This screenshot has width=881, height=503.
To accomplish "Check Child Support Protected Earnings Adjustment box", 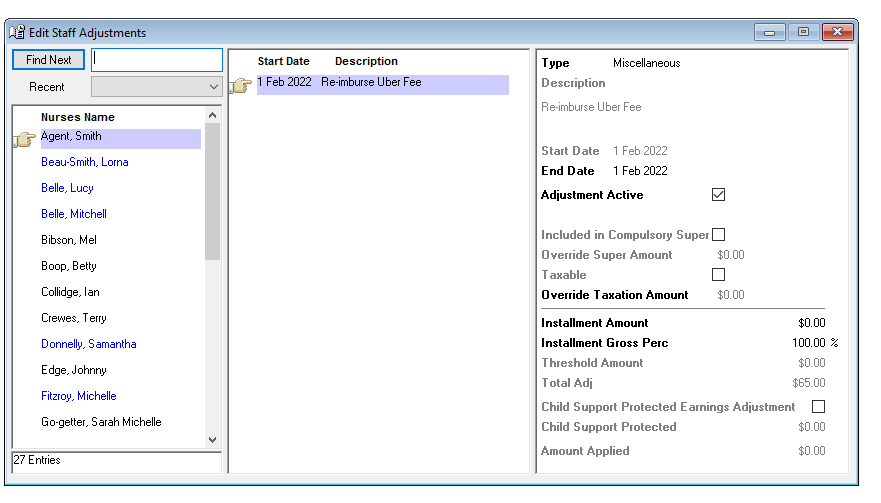I will click(818, 406).
